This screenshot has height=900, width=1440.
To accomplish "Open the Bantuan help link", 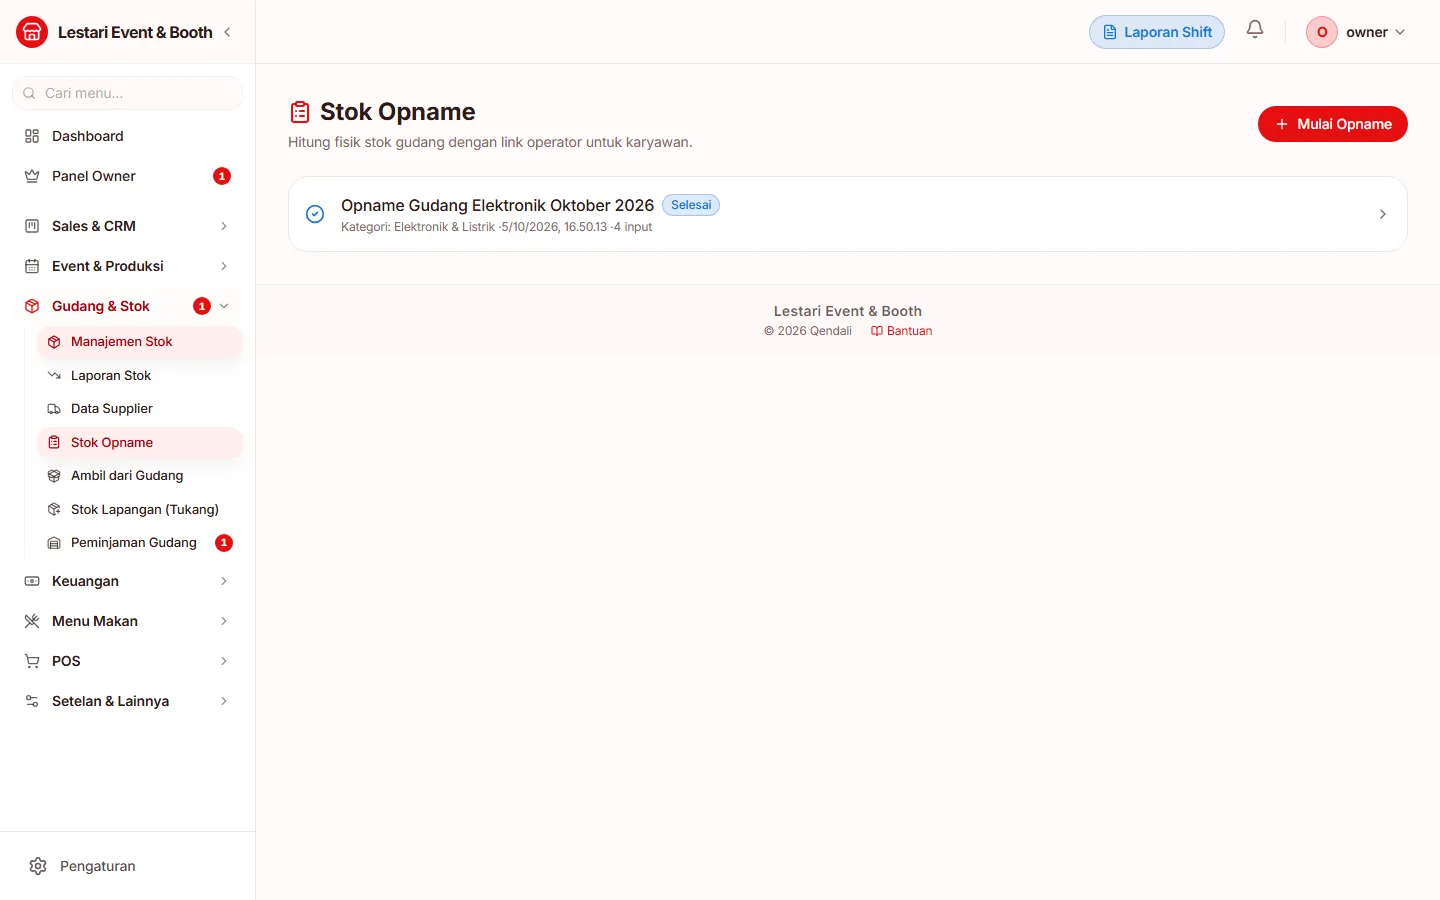I will [x=901, y=331].
